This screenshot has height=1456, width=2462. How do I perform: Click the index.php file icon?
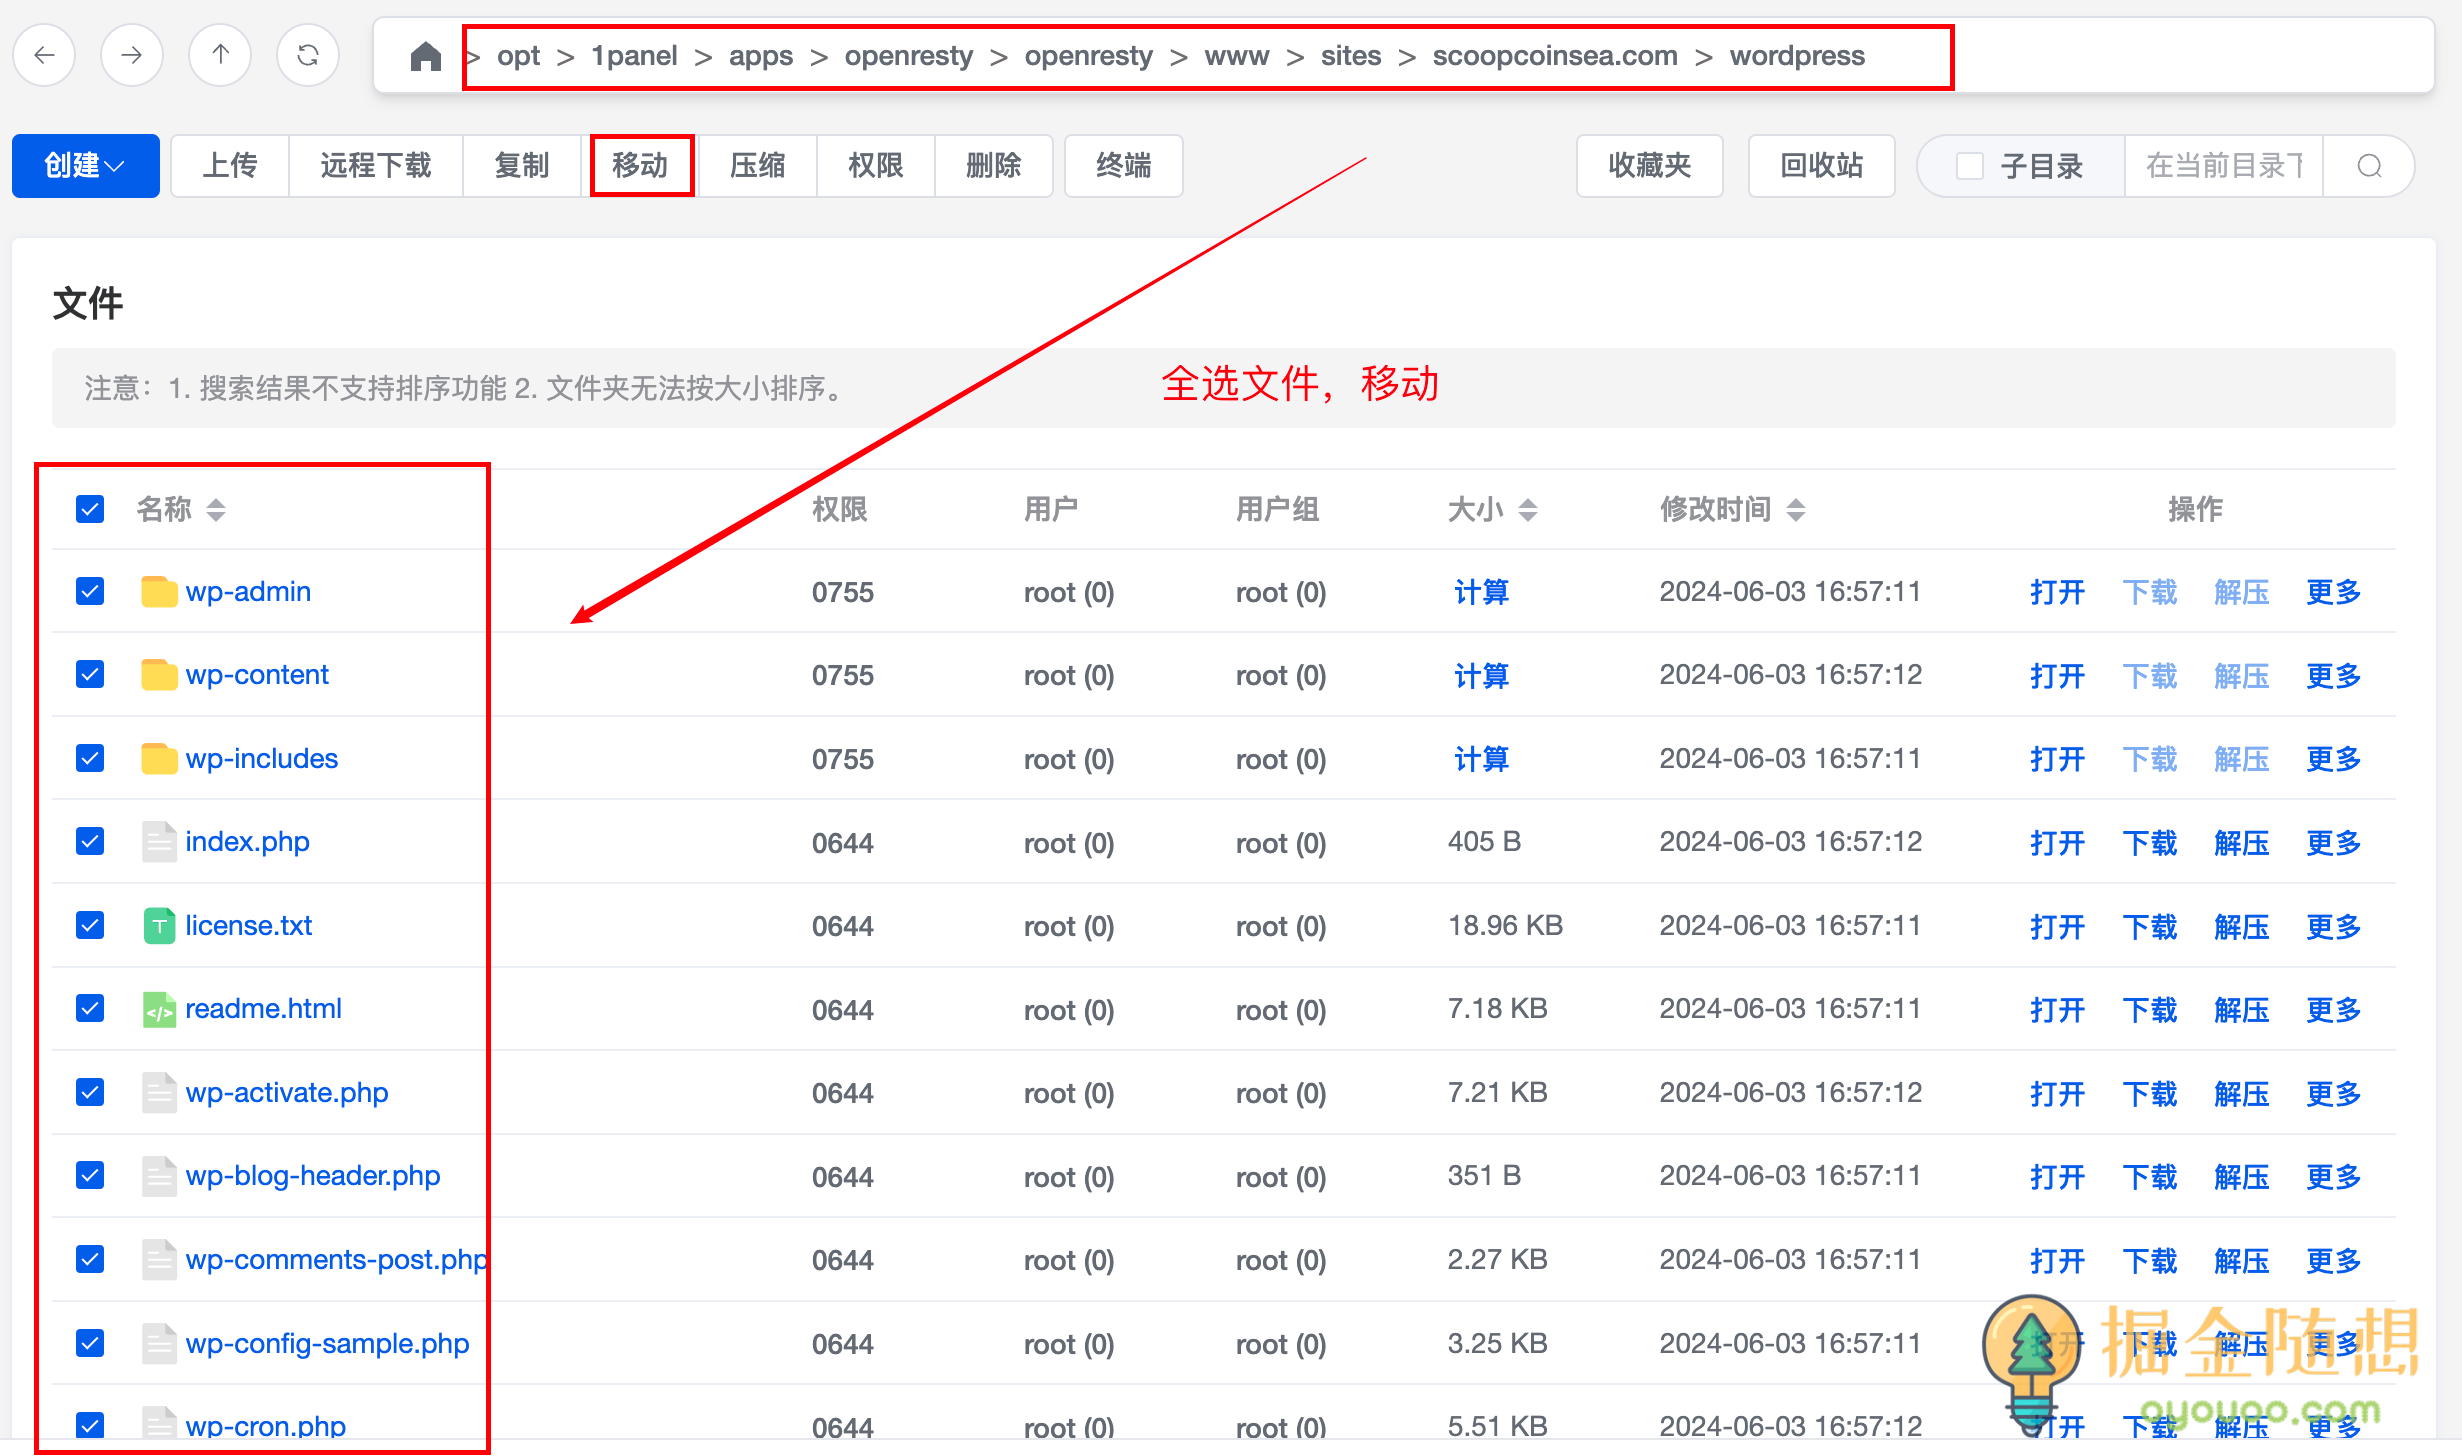[x=159, y=842]
